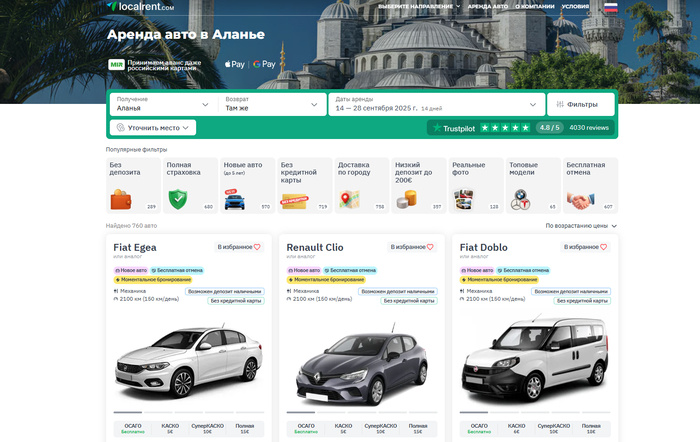Click the Найдено 760 авто text
Image resolution: width=700 pixels, height=442 pixels.
(131, 226)
